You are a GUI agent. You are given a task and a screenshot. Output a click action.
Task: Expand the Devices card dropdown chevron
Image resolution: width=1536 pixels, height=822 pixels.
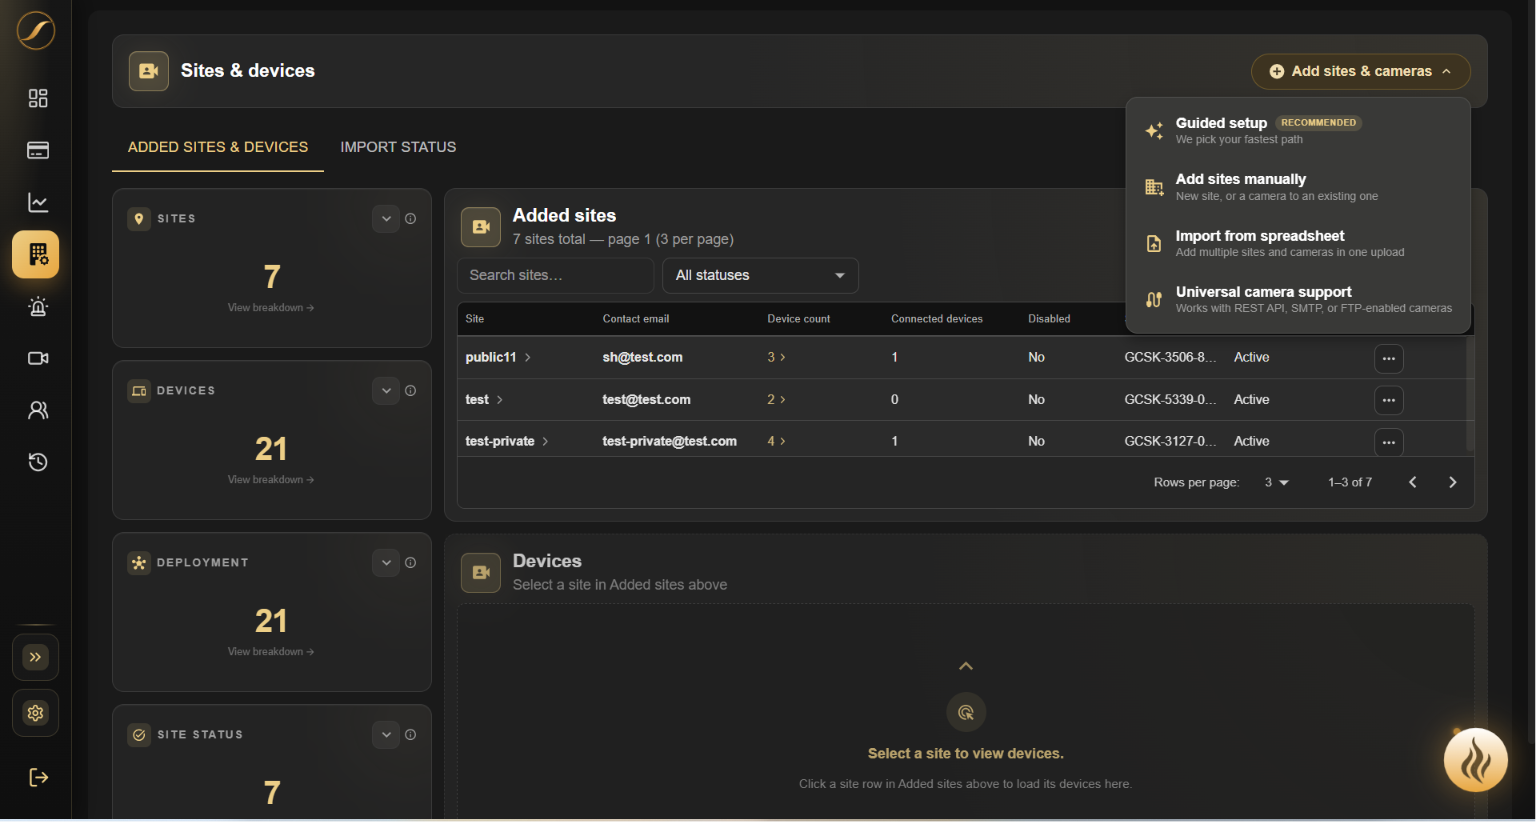386,391
